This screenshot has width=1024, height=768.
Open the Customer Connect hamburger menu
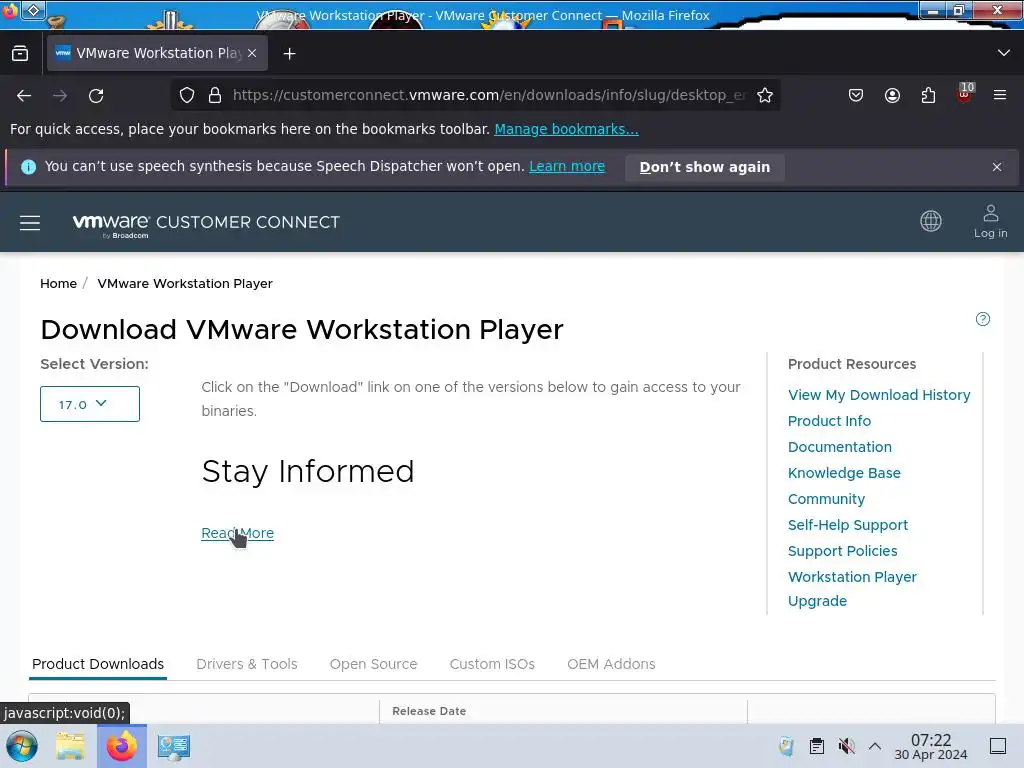coord(30,223)
